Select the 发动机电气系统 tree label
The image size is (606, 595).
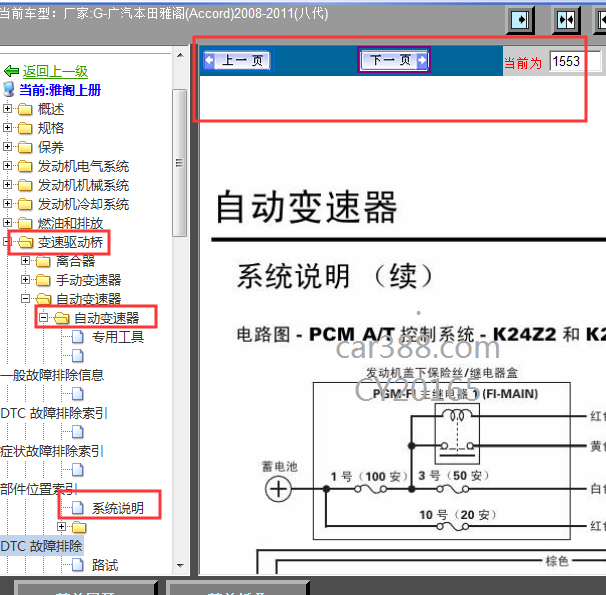coord(83,167)
